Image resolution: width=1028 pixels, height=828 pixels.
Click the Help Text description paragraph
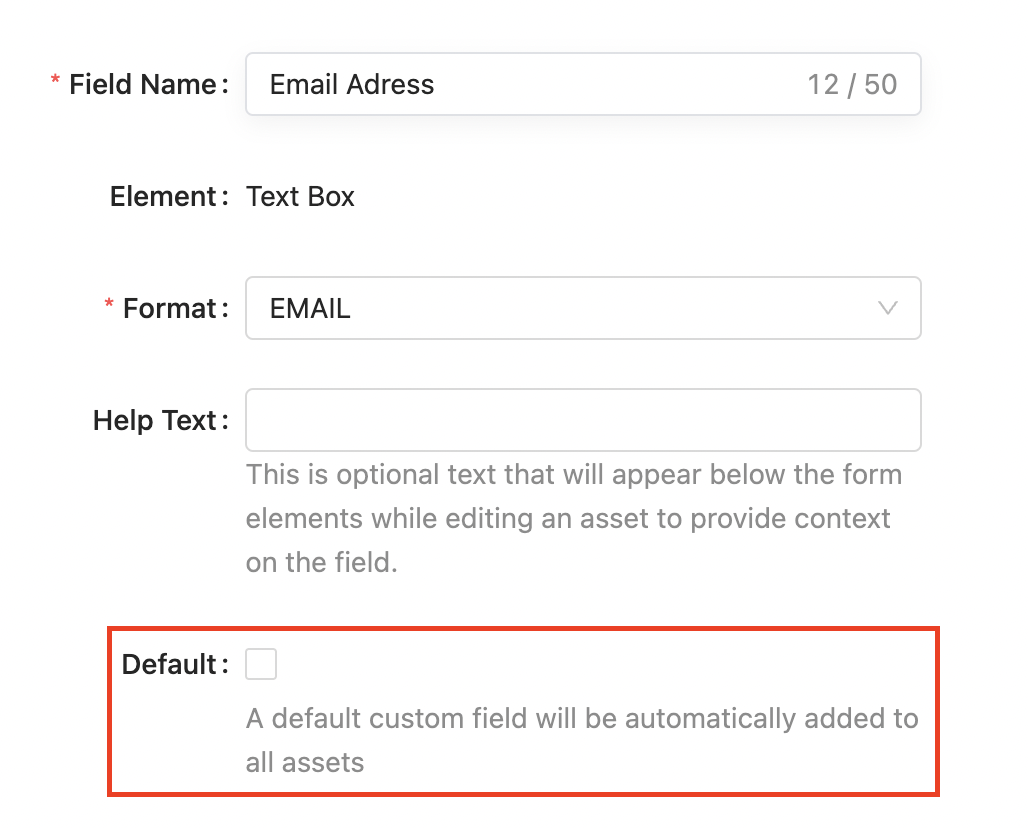coord(574,518)
